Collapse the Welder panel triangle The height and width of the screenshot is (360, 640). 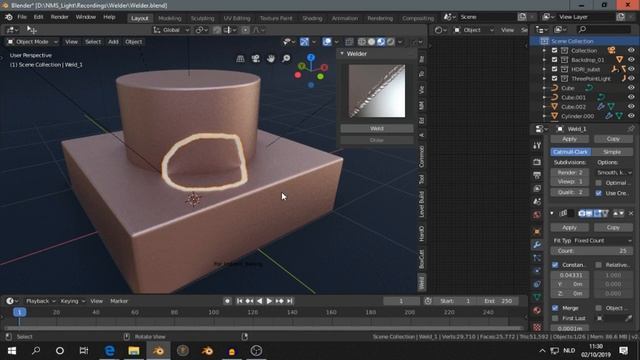(x=342, y=53)
